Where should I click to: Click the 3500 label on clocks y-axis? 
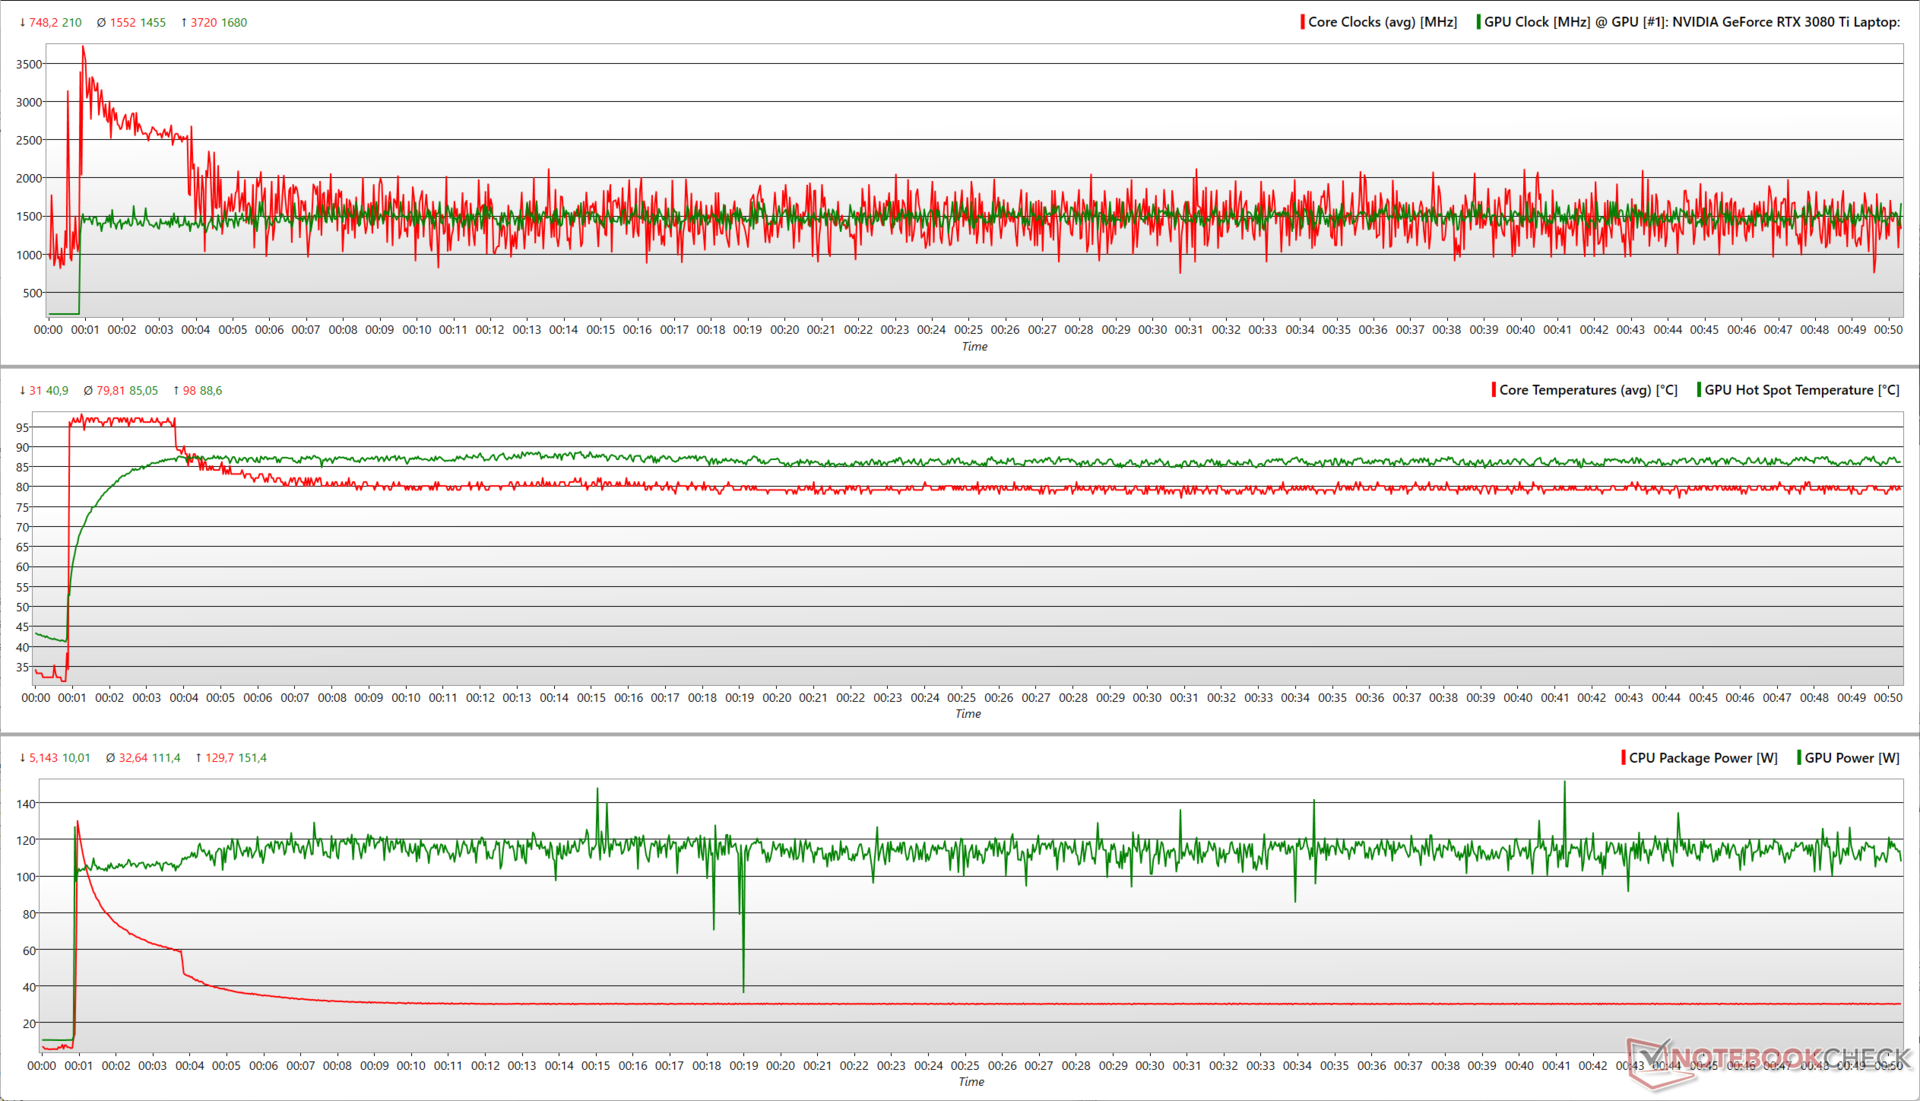[x=29, y=64]
